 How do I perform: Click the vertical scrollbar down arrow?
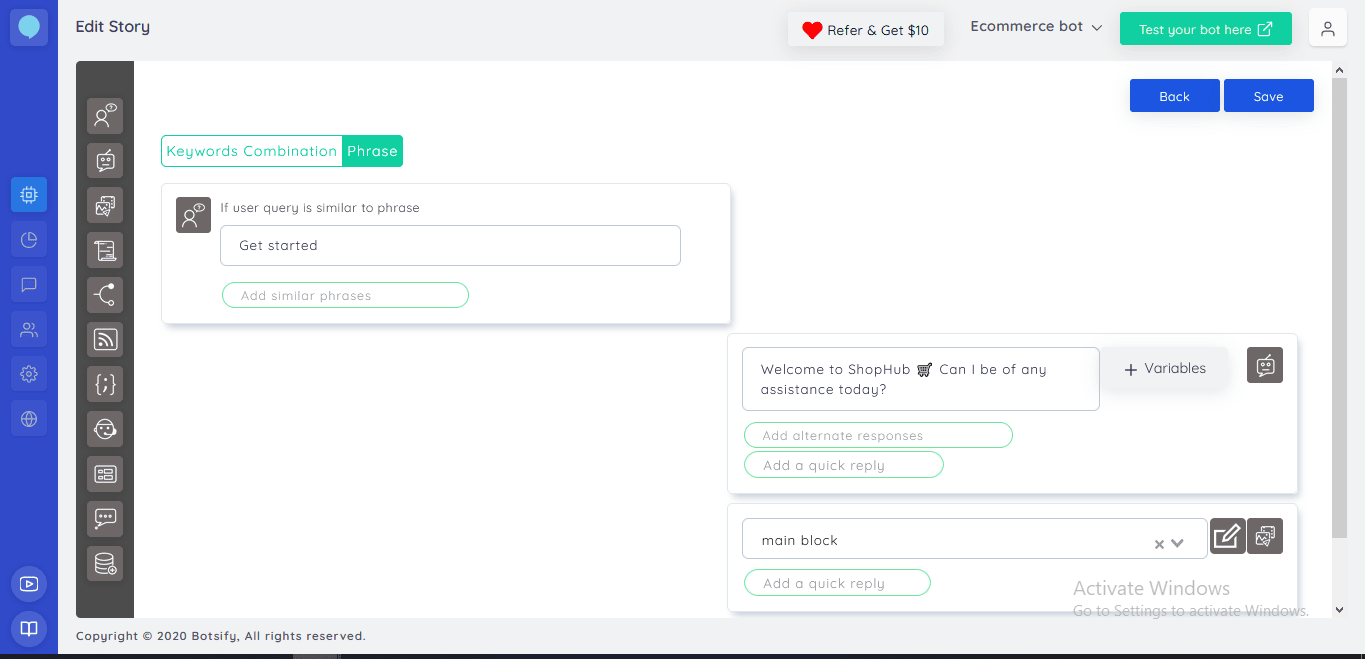click(x=1339, y=608)
